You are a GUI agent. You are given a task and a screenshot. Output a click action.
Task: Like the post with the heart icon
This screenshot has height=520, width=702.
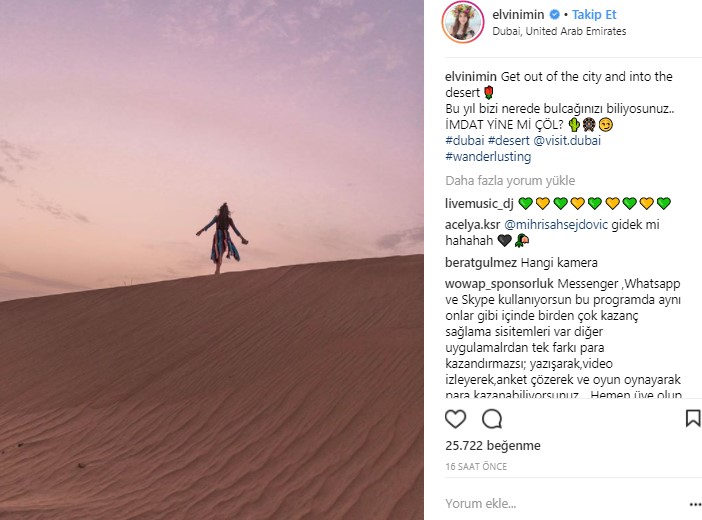pyautogui.click(x=455, y=419)
